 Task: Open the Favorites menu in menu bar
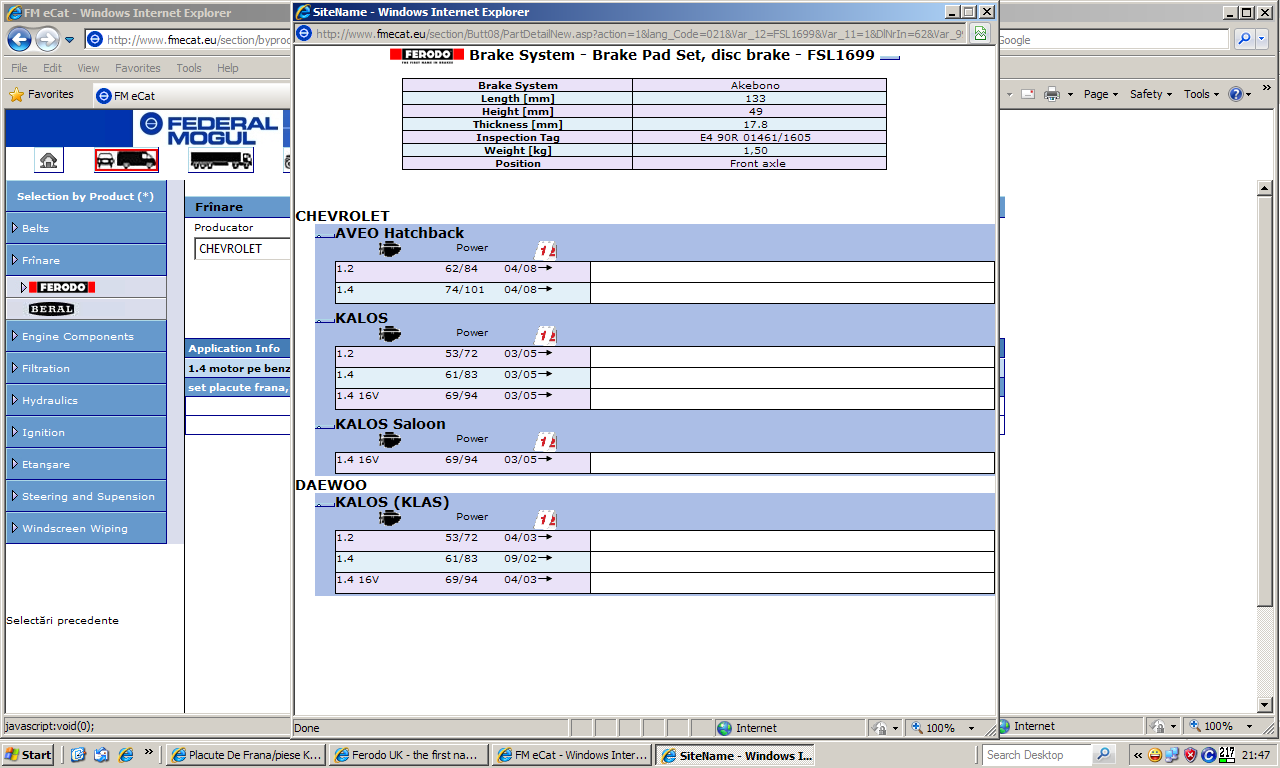tap(138, 68)
